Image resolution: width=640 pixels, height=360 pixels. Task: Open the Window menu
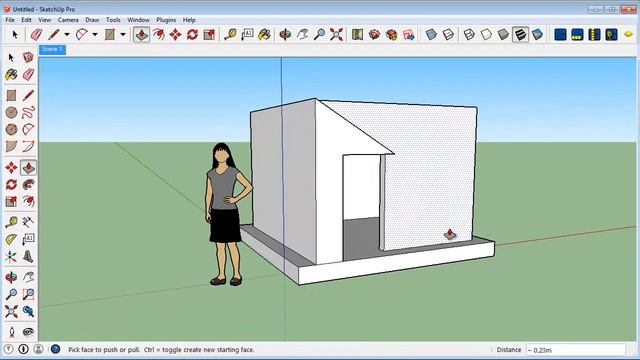(x=138, y=20)
